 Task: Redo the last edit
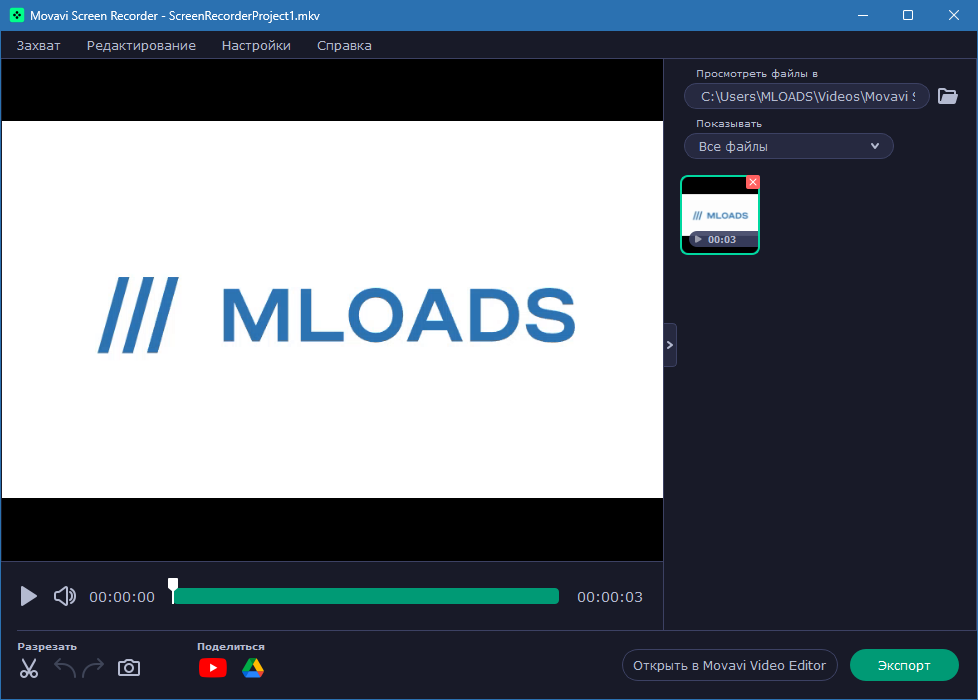93,668
